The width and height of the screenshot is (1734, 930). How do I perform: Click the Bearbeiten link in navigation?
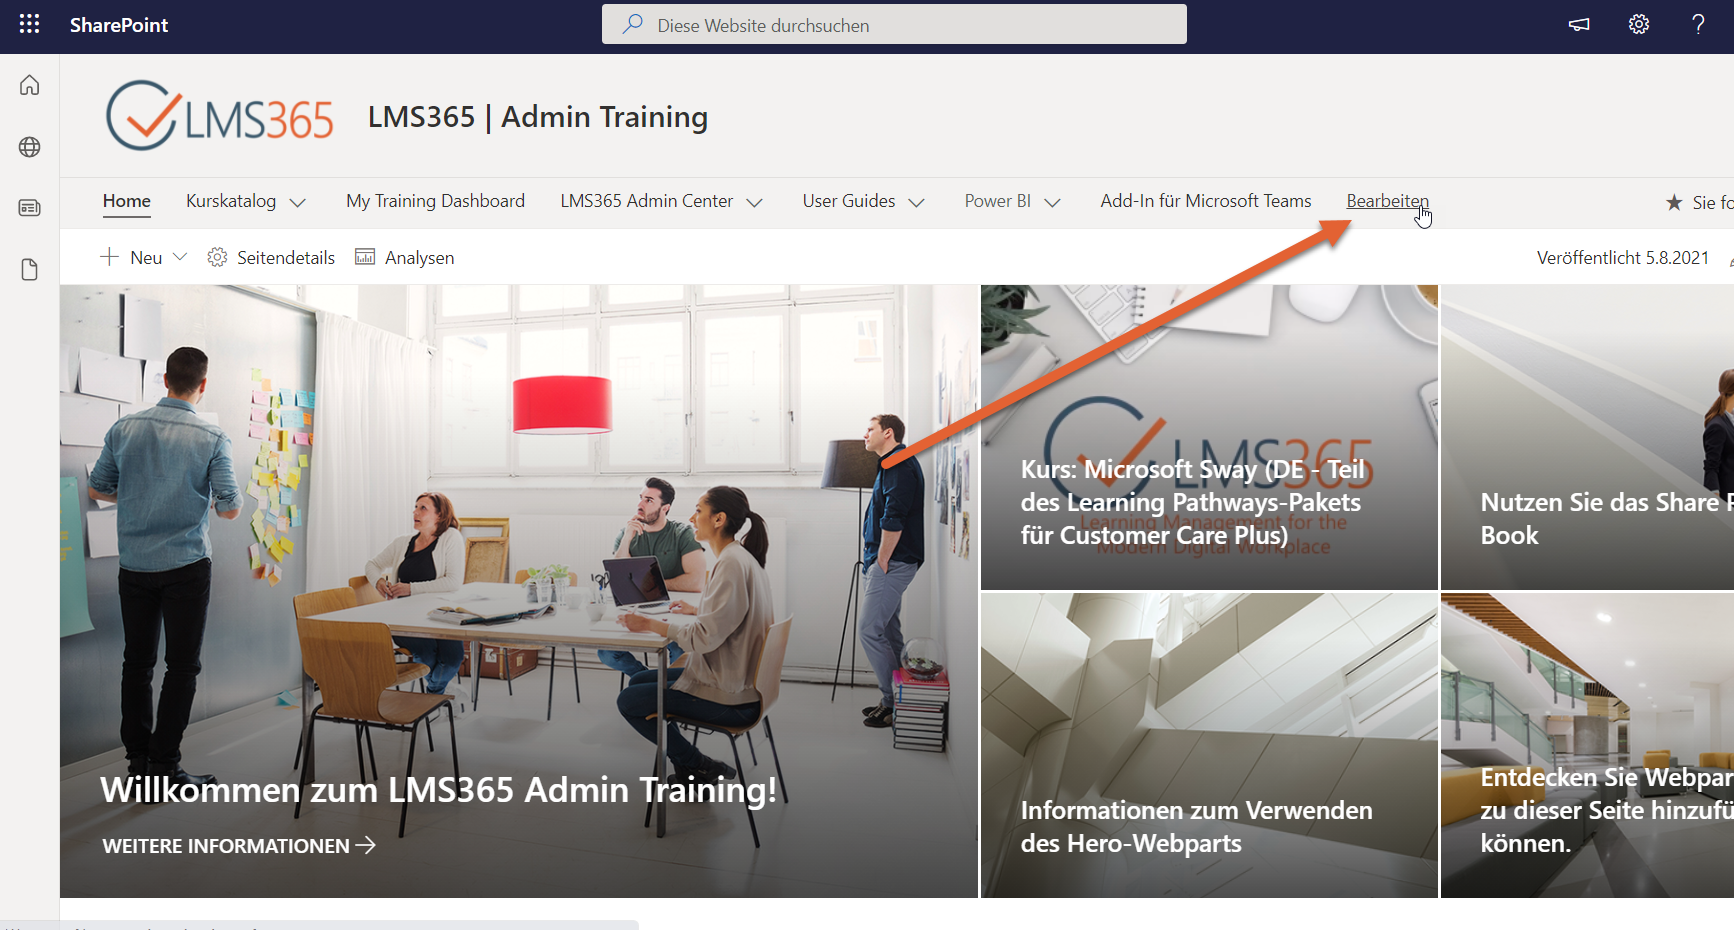pos(1387,201)
